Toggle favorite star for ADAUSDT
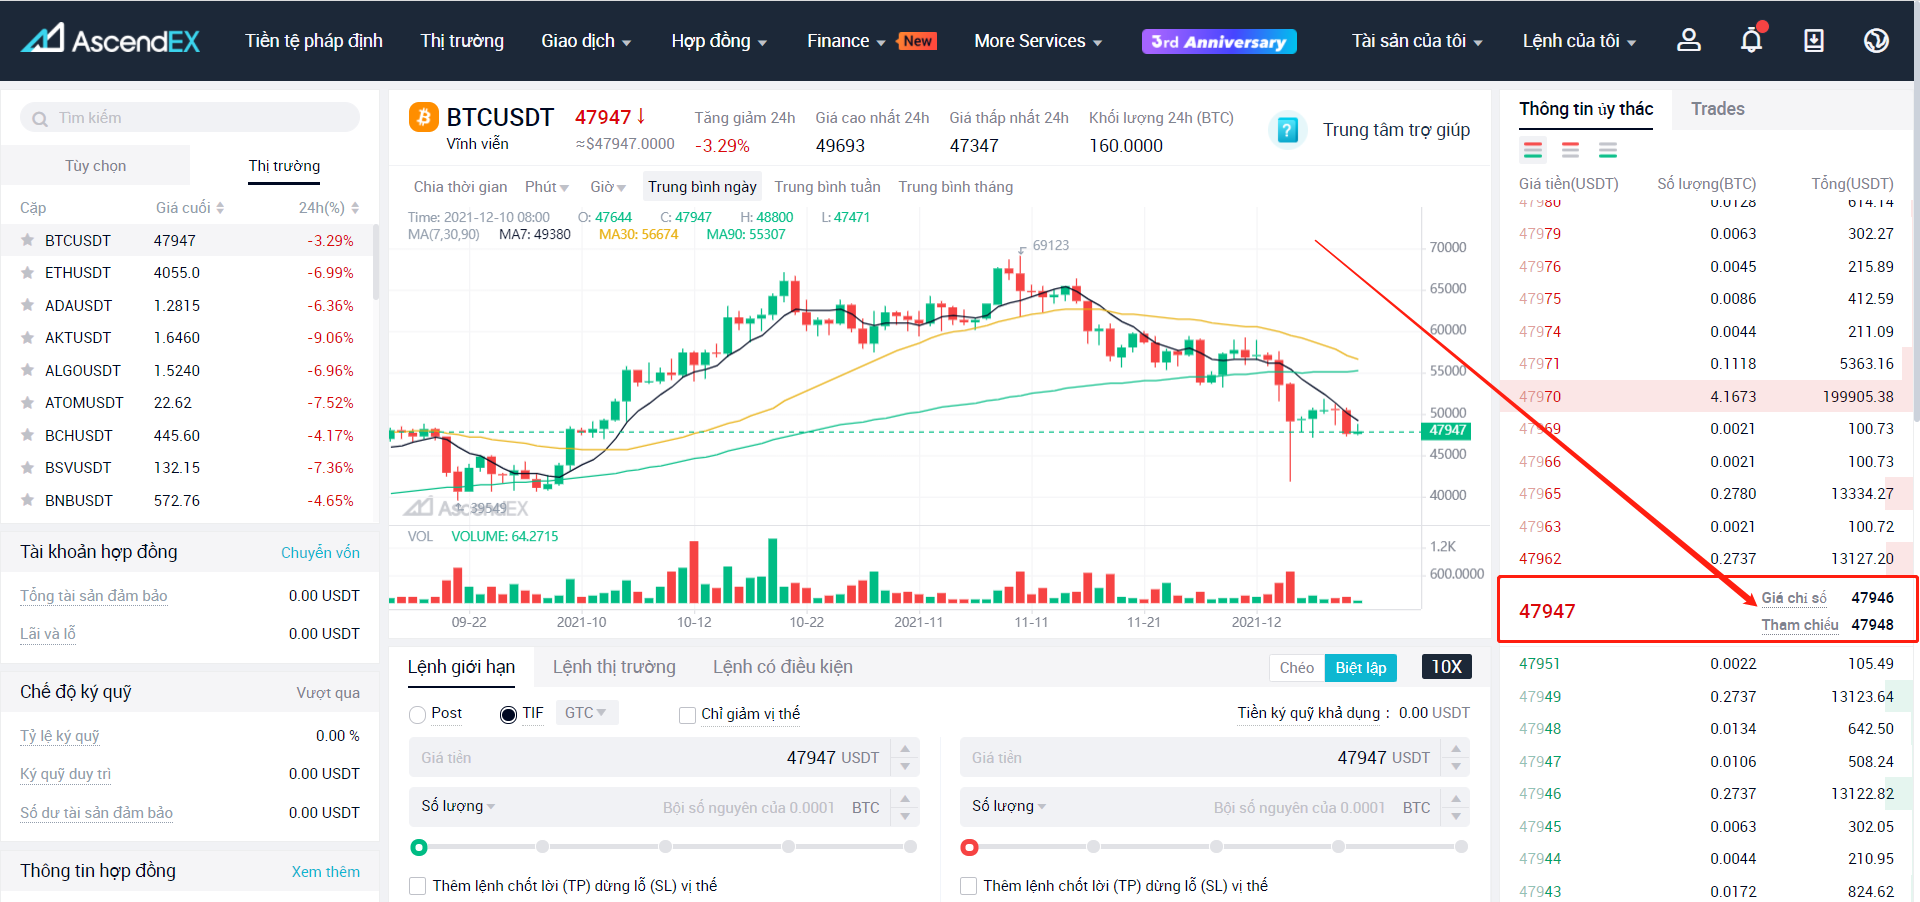Image resolution: width=1920 pixels, height=902 pixels. 28,305
